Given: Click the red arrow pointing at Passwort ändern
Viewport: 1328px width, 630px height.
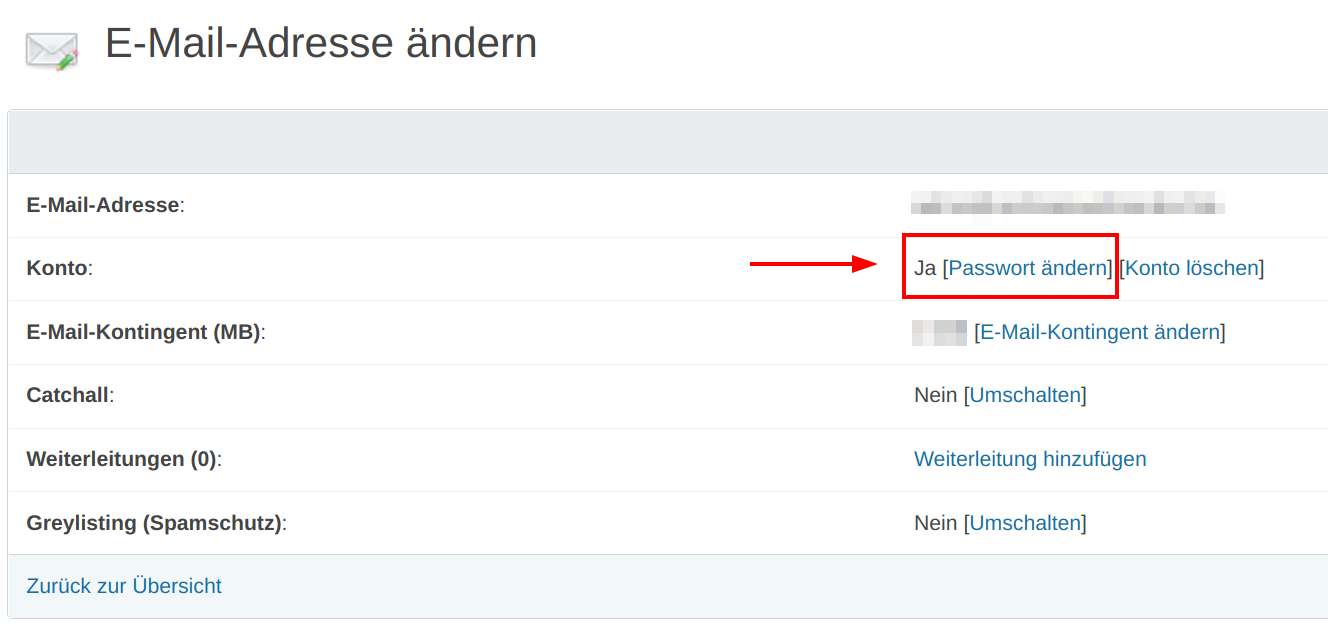Looking at the screenshot, I should 813,264.
